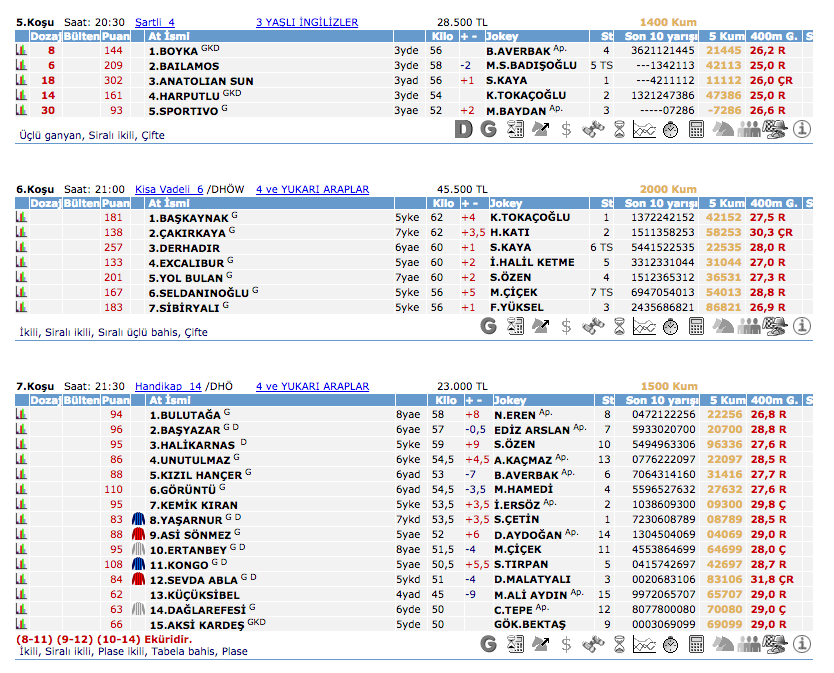834x673 pixels.
Task: Open the Kisa Vadeli 6 link
Action: [168, 189]
